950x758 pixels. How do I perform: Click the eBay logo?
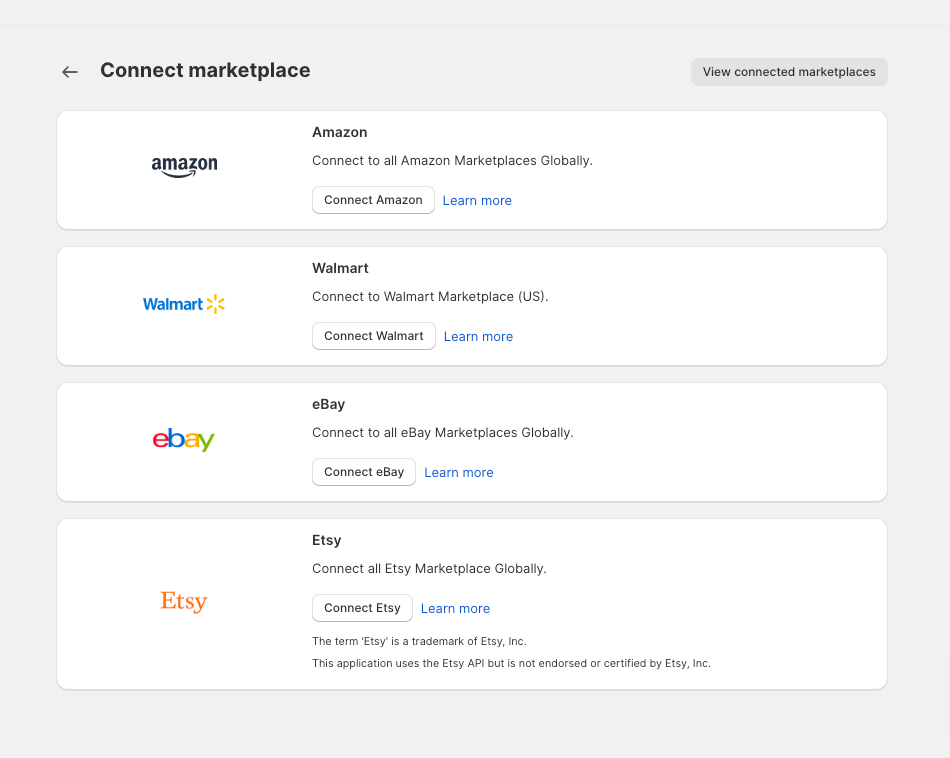(184, 439)
